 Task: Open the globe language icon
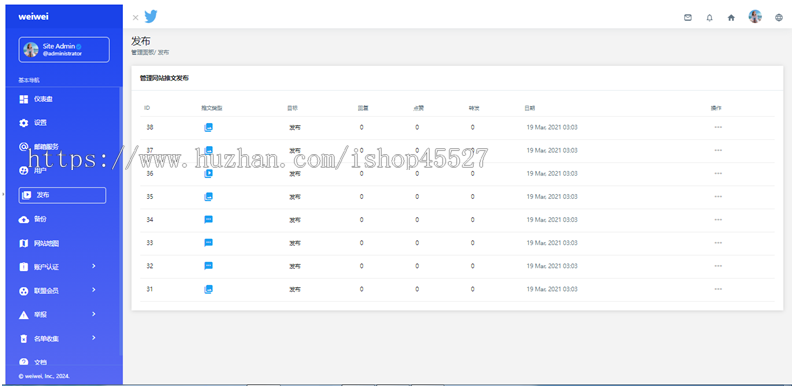[779, 17]
